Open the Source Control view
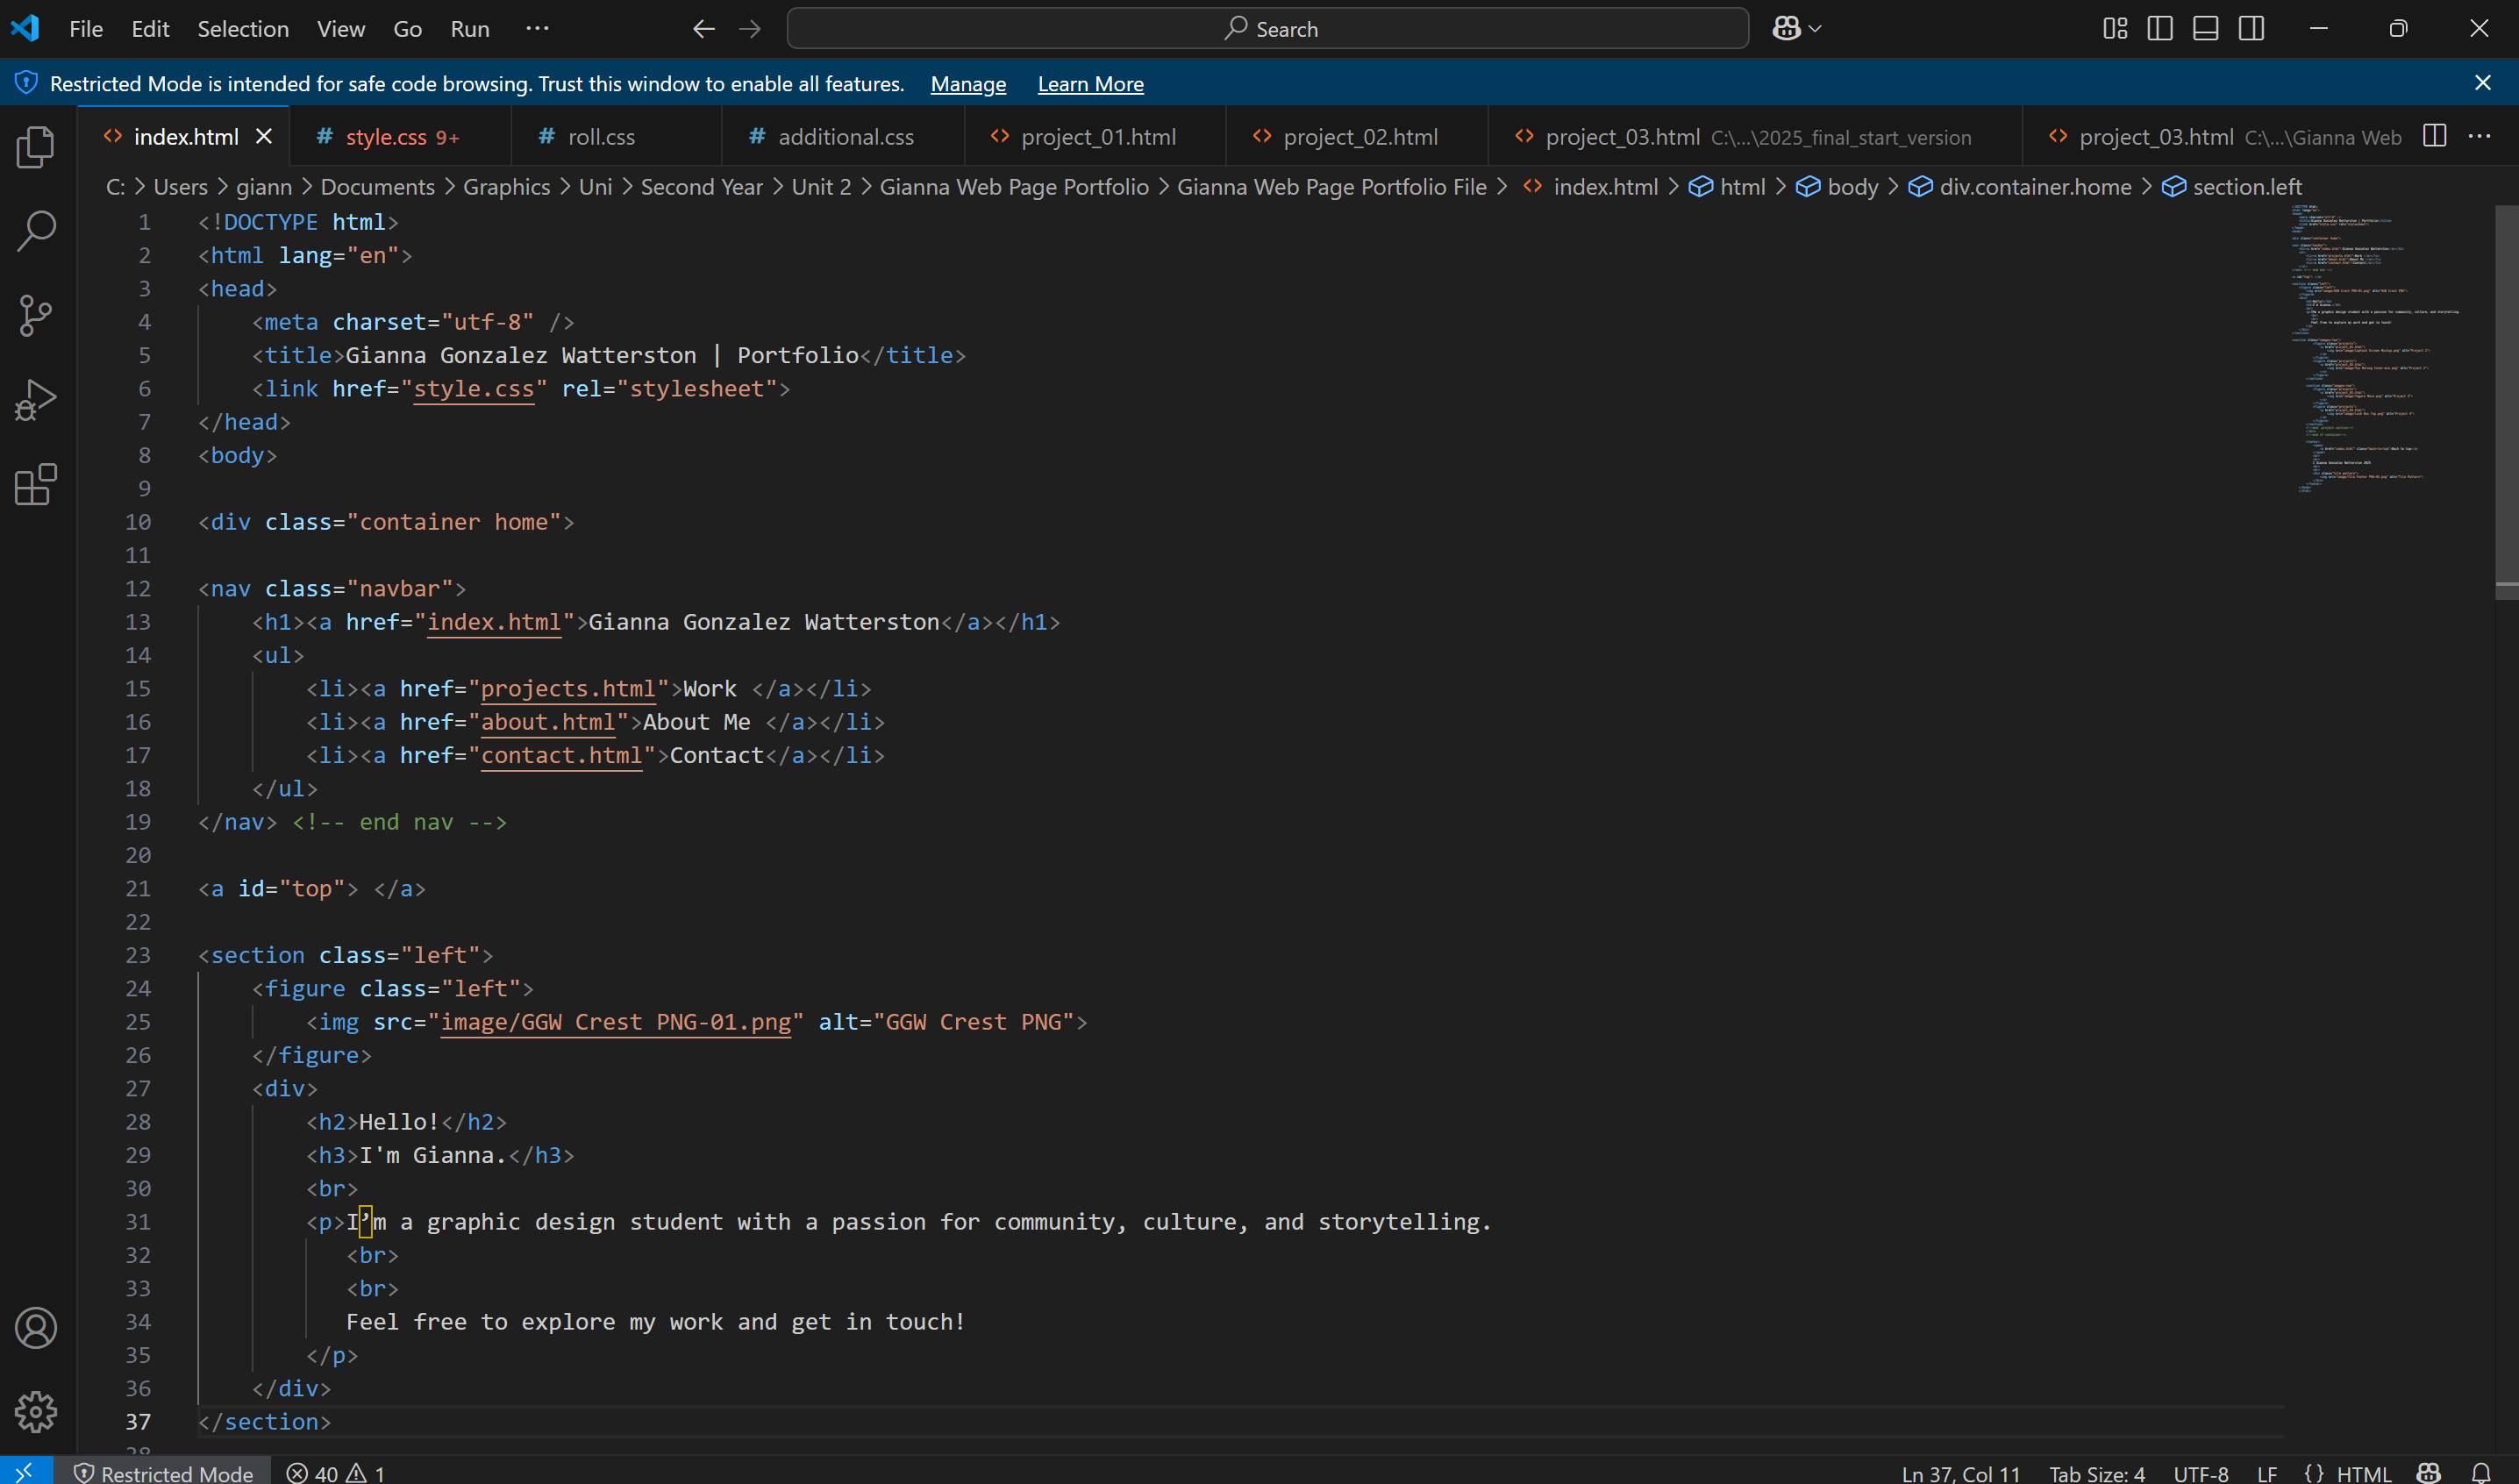The height and width of the screenshot is (1484, 2519). click(36, 315)
